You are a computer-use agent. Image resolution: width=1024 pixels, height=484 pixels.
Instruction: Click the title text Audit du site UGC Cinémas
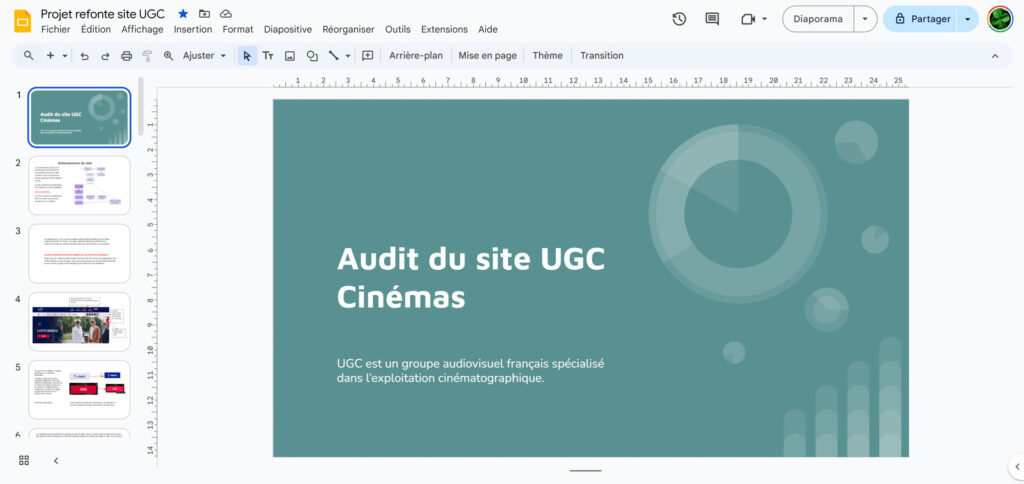[x=471, y=278]
